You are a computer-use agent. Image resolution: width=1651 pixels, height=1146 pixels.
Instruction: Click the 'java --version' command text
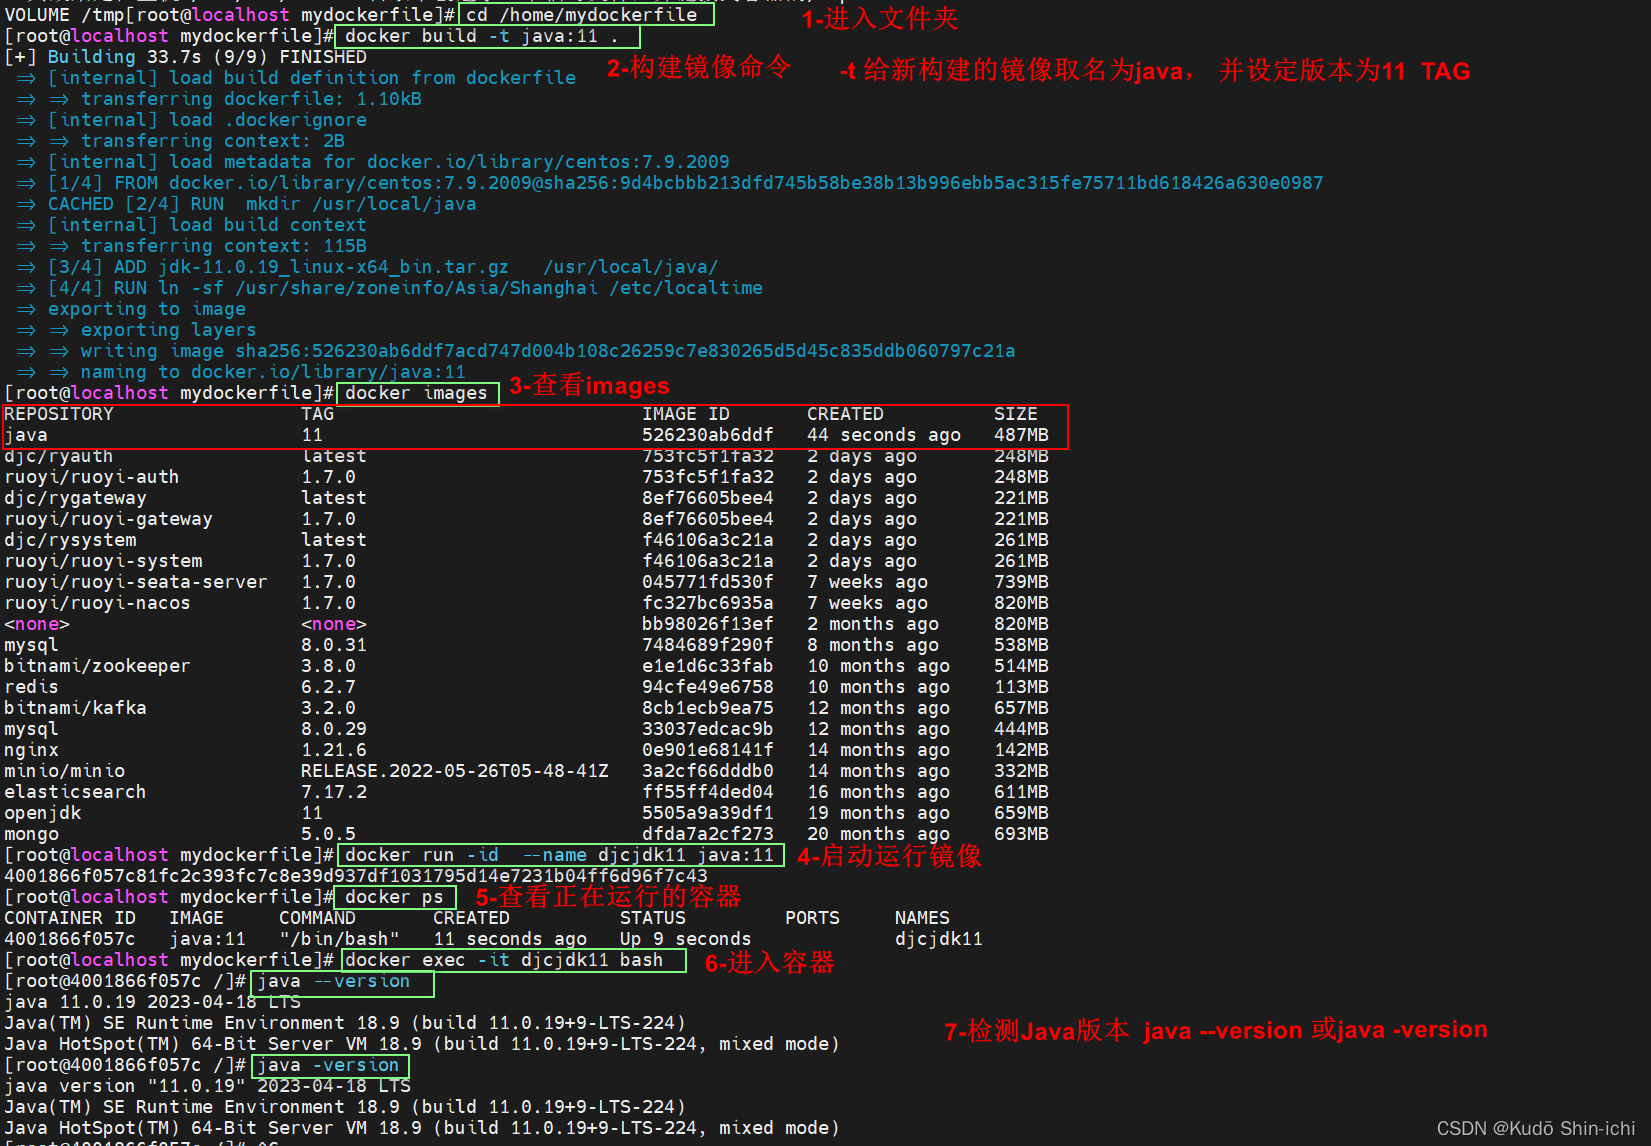pyautogui.click(x=334, y=981)
